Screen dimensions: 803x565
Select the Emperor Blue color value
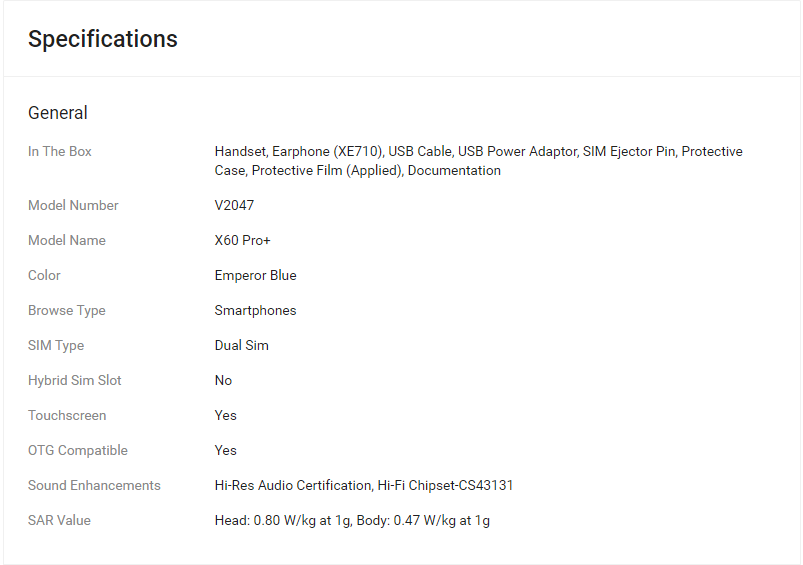click(256, 276)
